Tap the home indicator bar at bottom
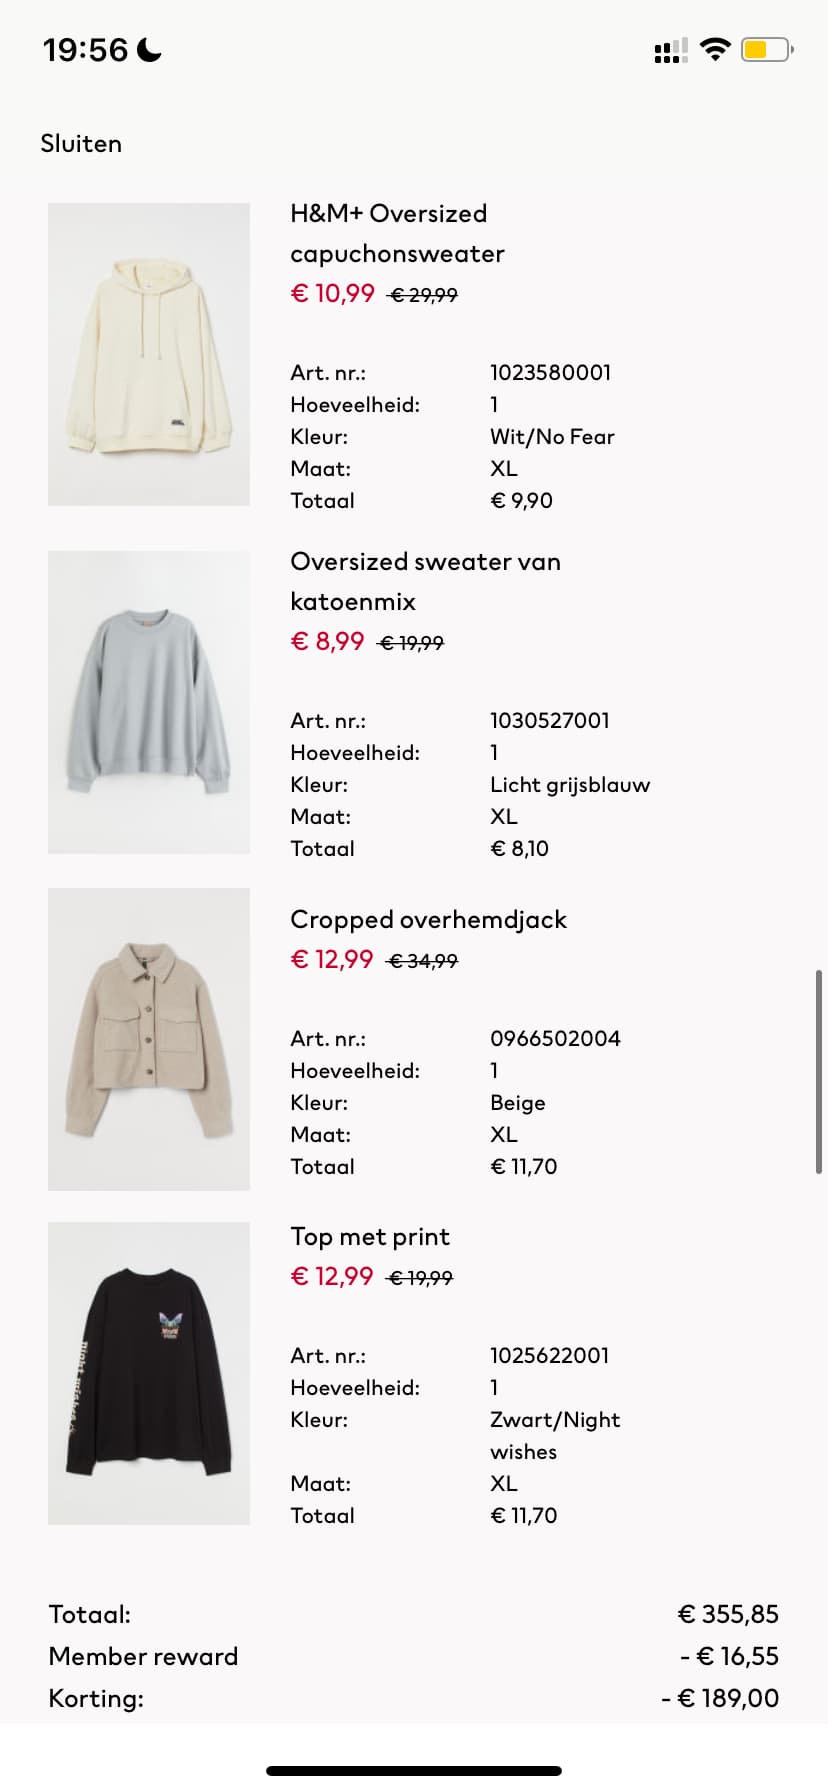Image resolution: width=828 pixels, height=1792 pixels. point(414,1771)
